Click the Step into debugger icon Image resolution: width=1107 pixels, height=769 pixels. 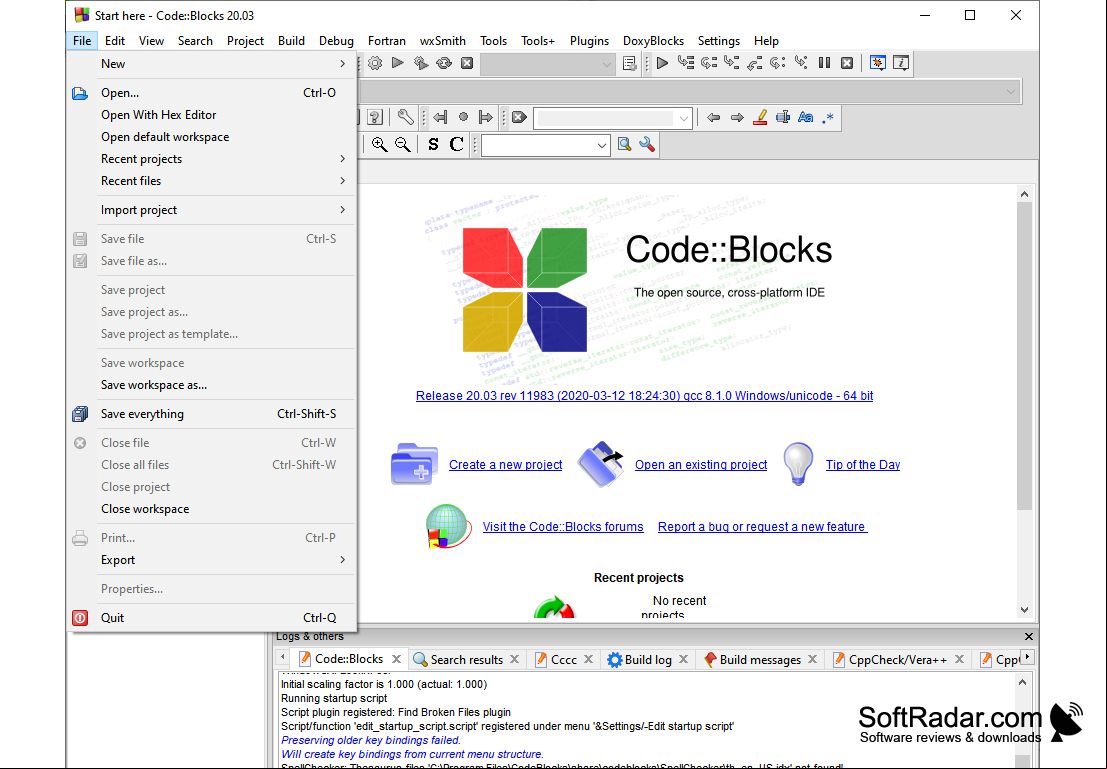point(731,64)
